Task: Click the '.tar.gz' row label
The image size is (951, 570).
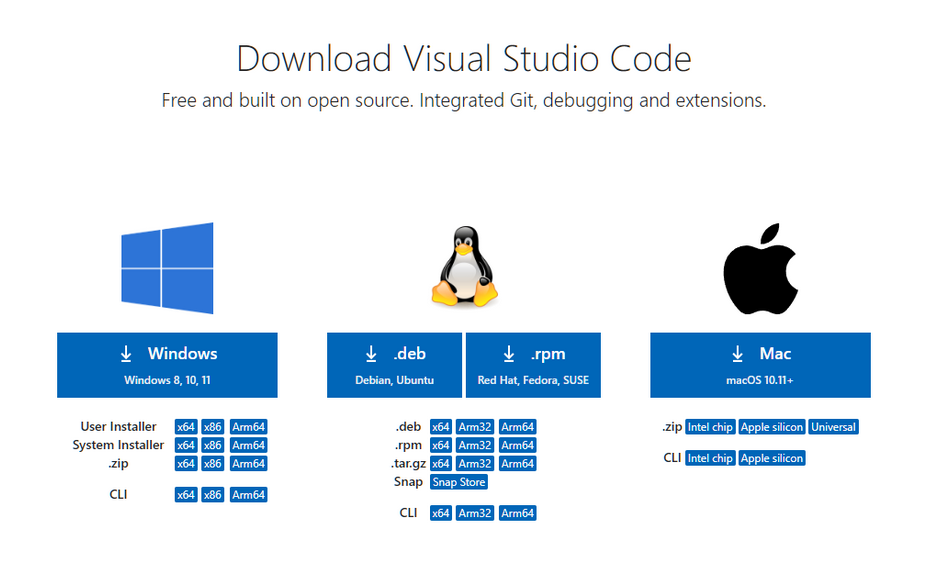Action: pyautogui.click(x=408, y=463)
